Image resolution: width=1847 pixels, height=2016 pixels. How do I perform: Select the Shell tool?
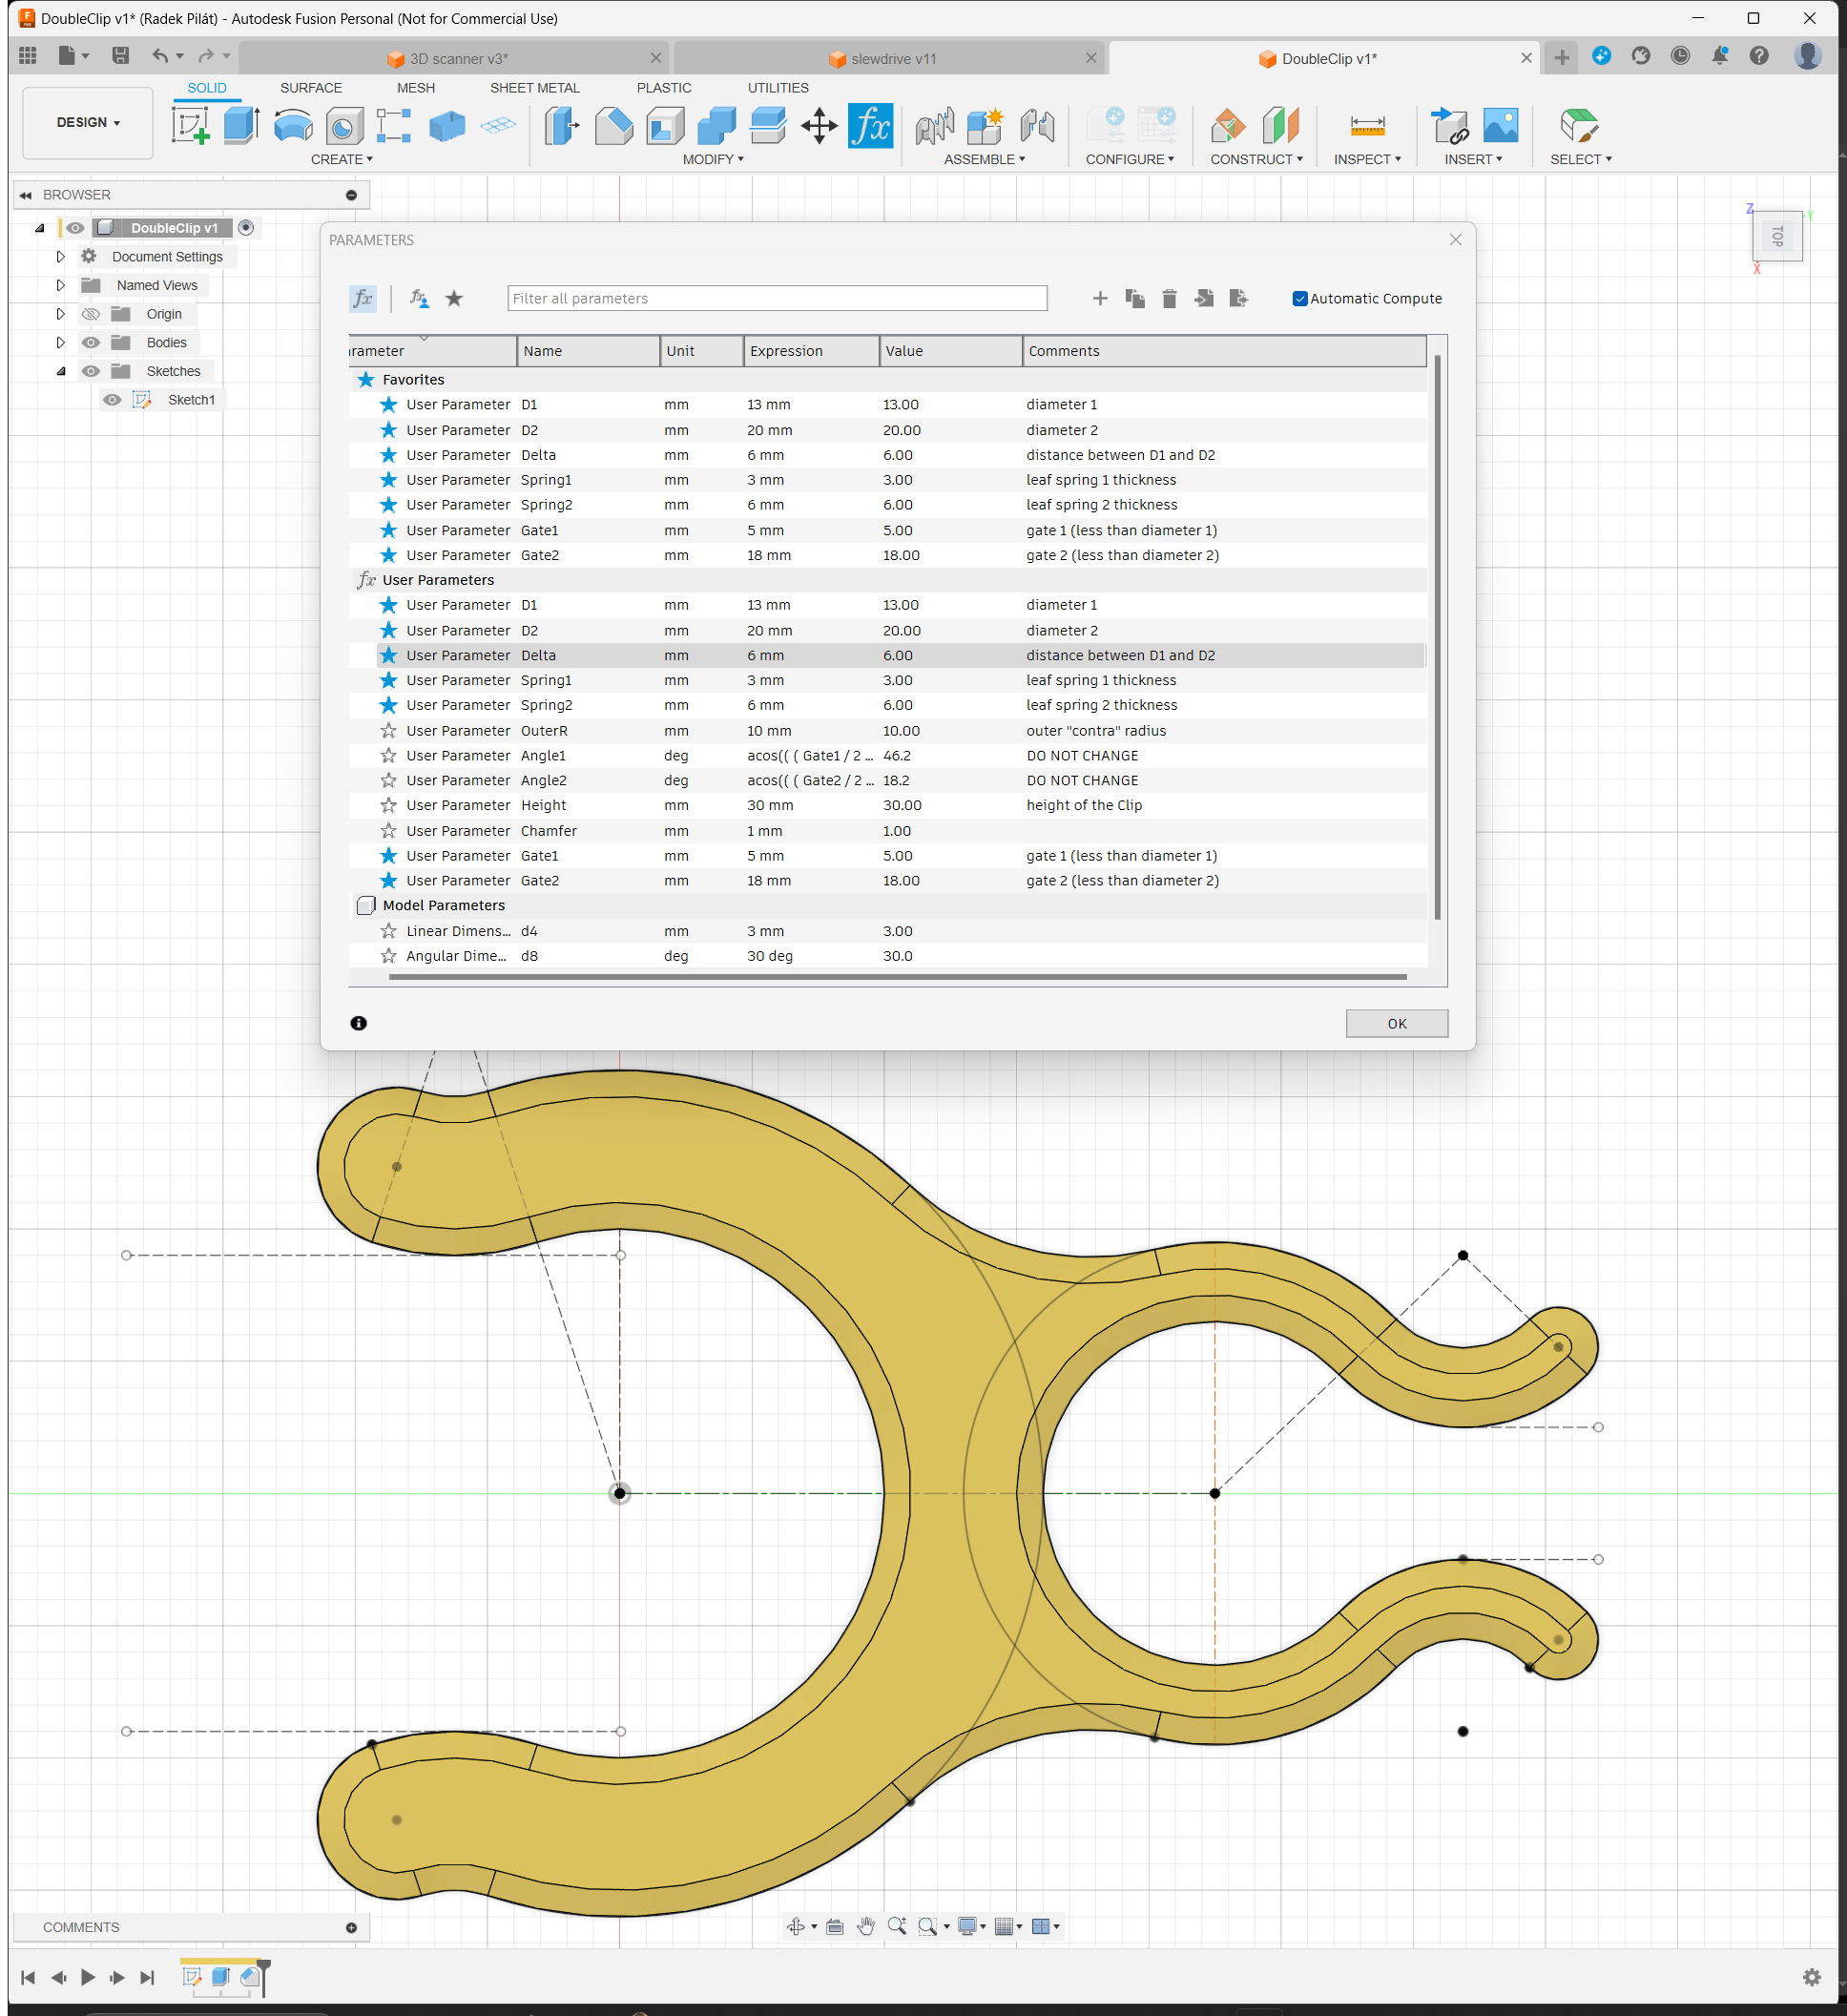tap(665, 126)
